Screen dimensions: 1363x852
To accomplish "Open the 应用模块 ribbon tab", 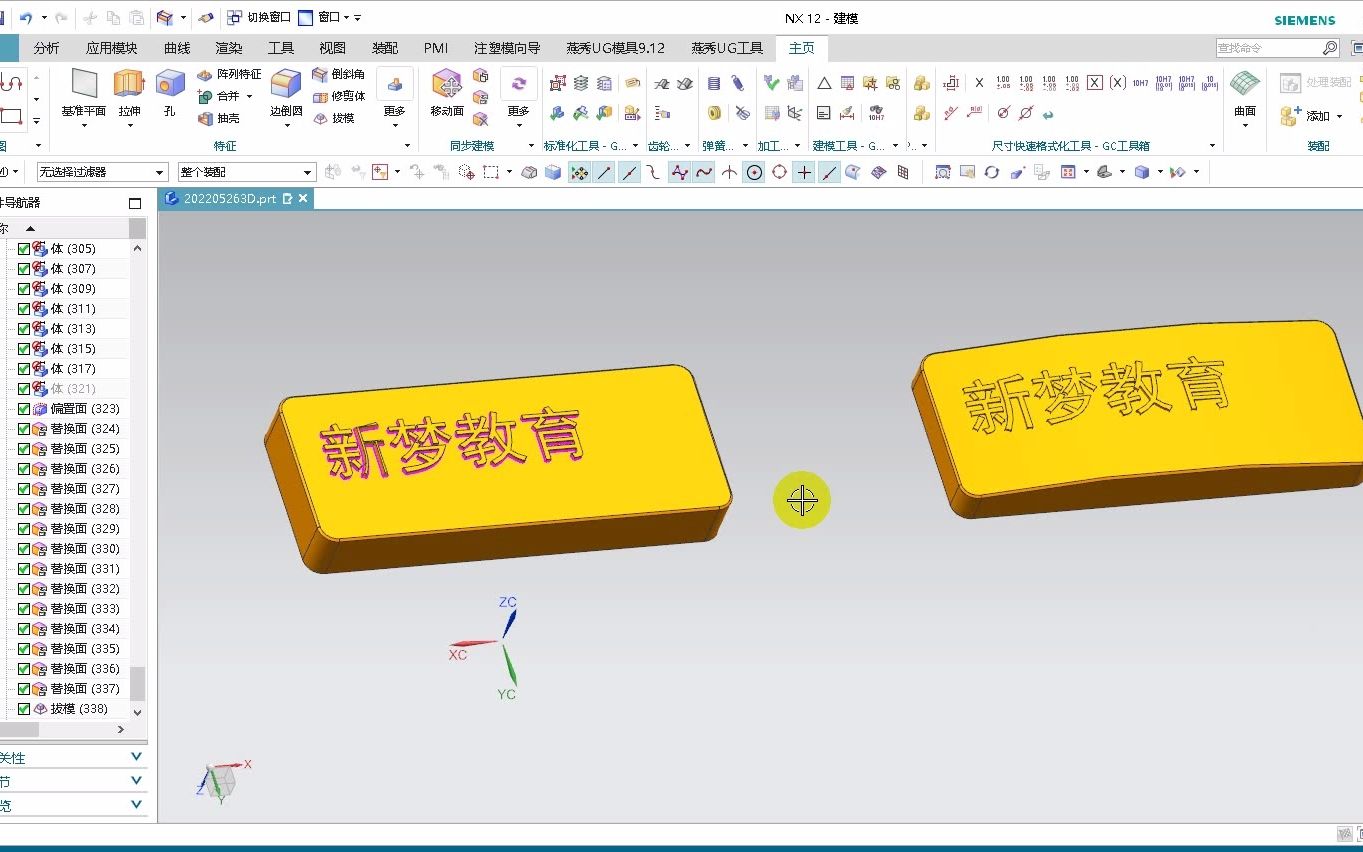I will pyautogui.click(x=111, y=48).
